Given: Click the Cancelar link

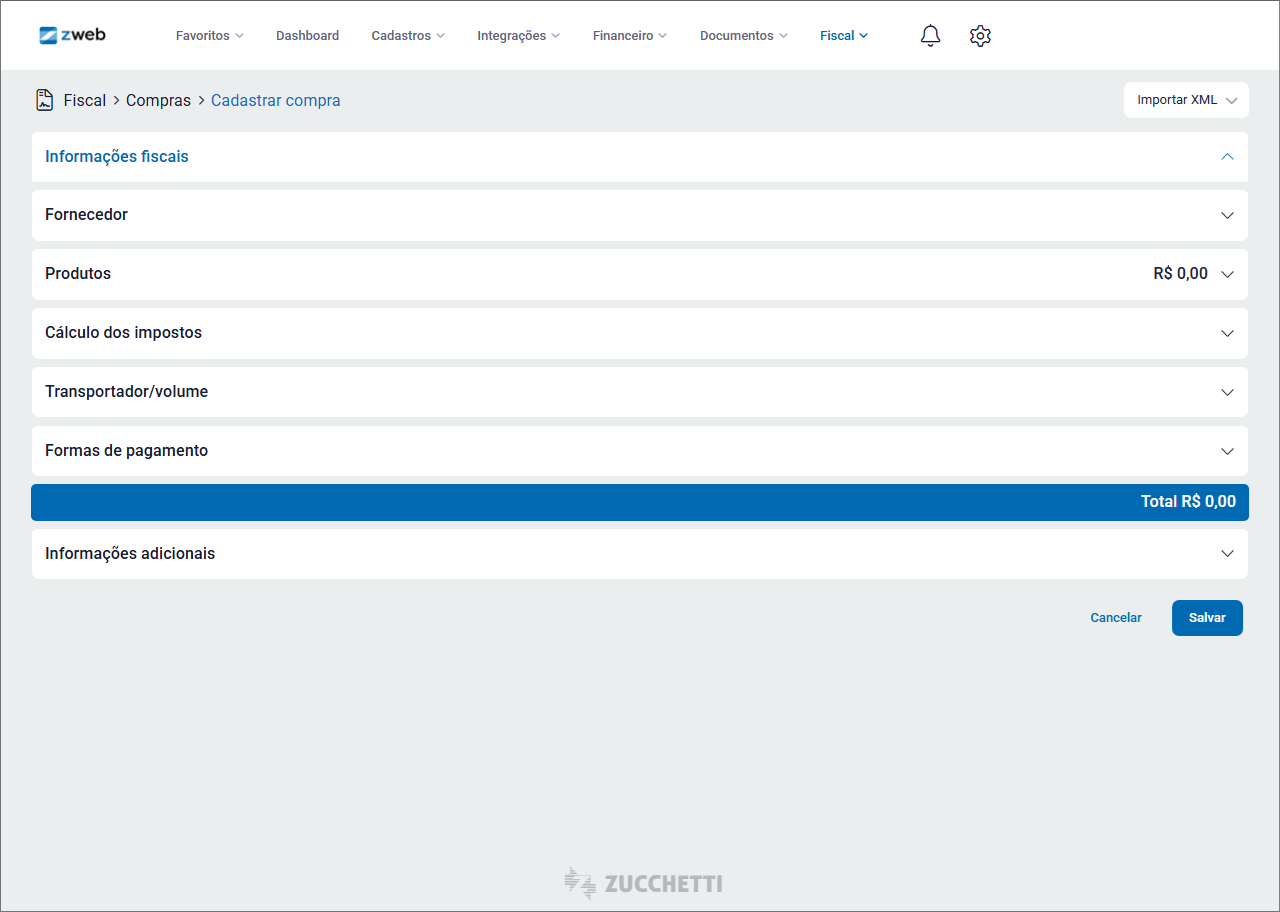Looking at the screenshot, I should tap(1115, 618).
